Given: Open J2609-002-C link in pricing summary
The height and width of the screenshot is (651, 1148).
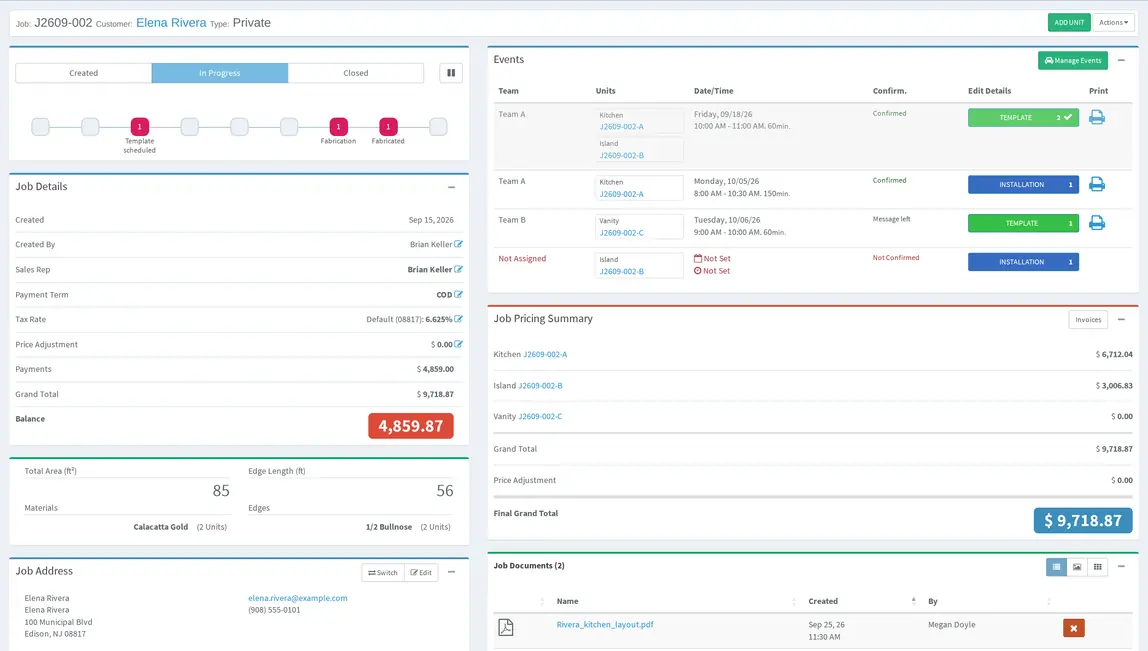Looking at the screenshot, I should tap(540, 416).
